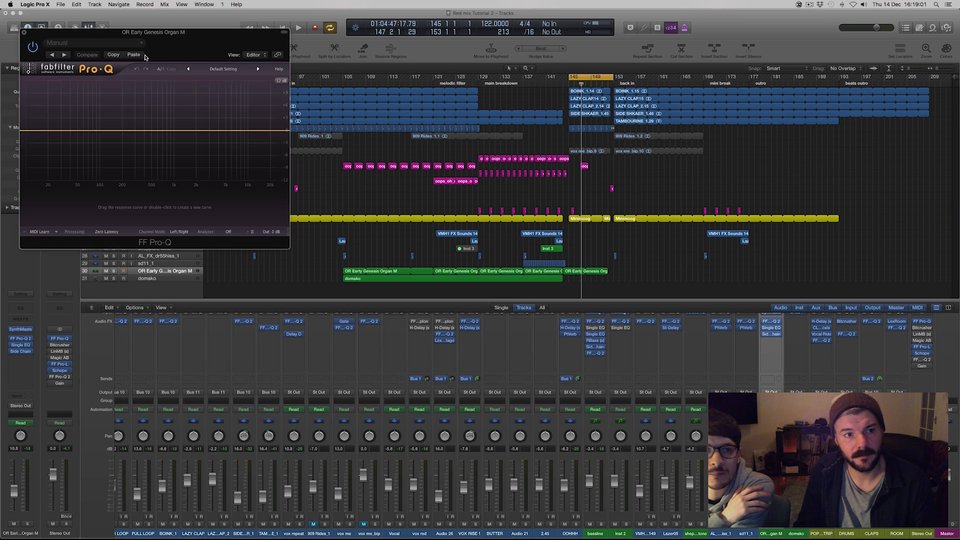Open the Default Setting preset menu in Pro-Q

(223, 69)
